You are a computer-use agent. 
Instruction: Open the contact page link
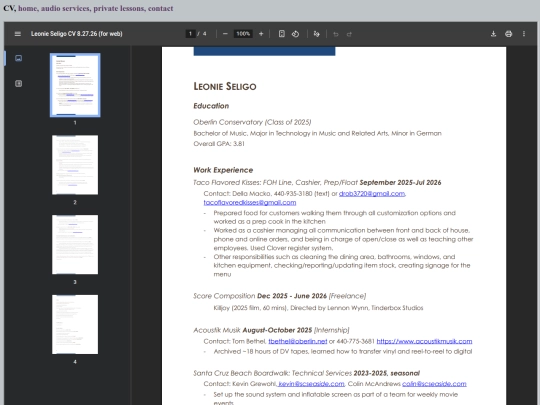tap(160, 8)
